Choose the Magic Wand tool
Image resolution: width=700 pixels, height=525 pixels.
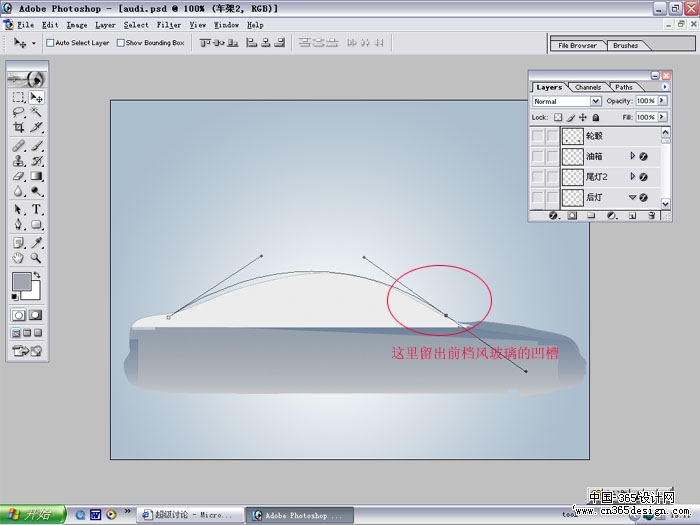point(36,112)
